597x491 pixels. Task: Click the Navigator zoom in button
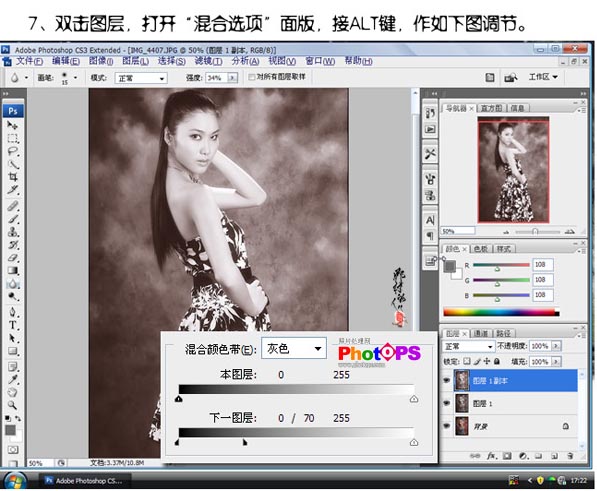click(569, 231)
